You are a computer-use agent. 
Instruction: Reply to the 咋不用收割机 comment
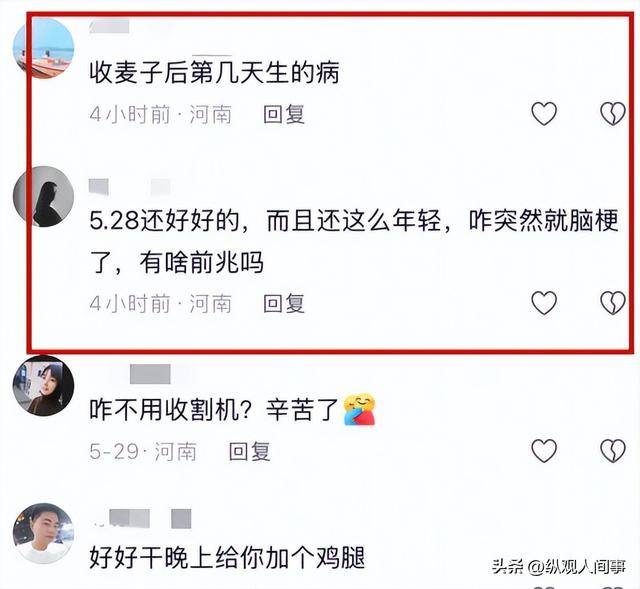click(249, 451)
